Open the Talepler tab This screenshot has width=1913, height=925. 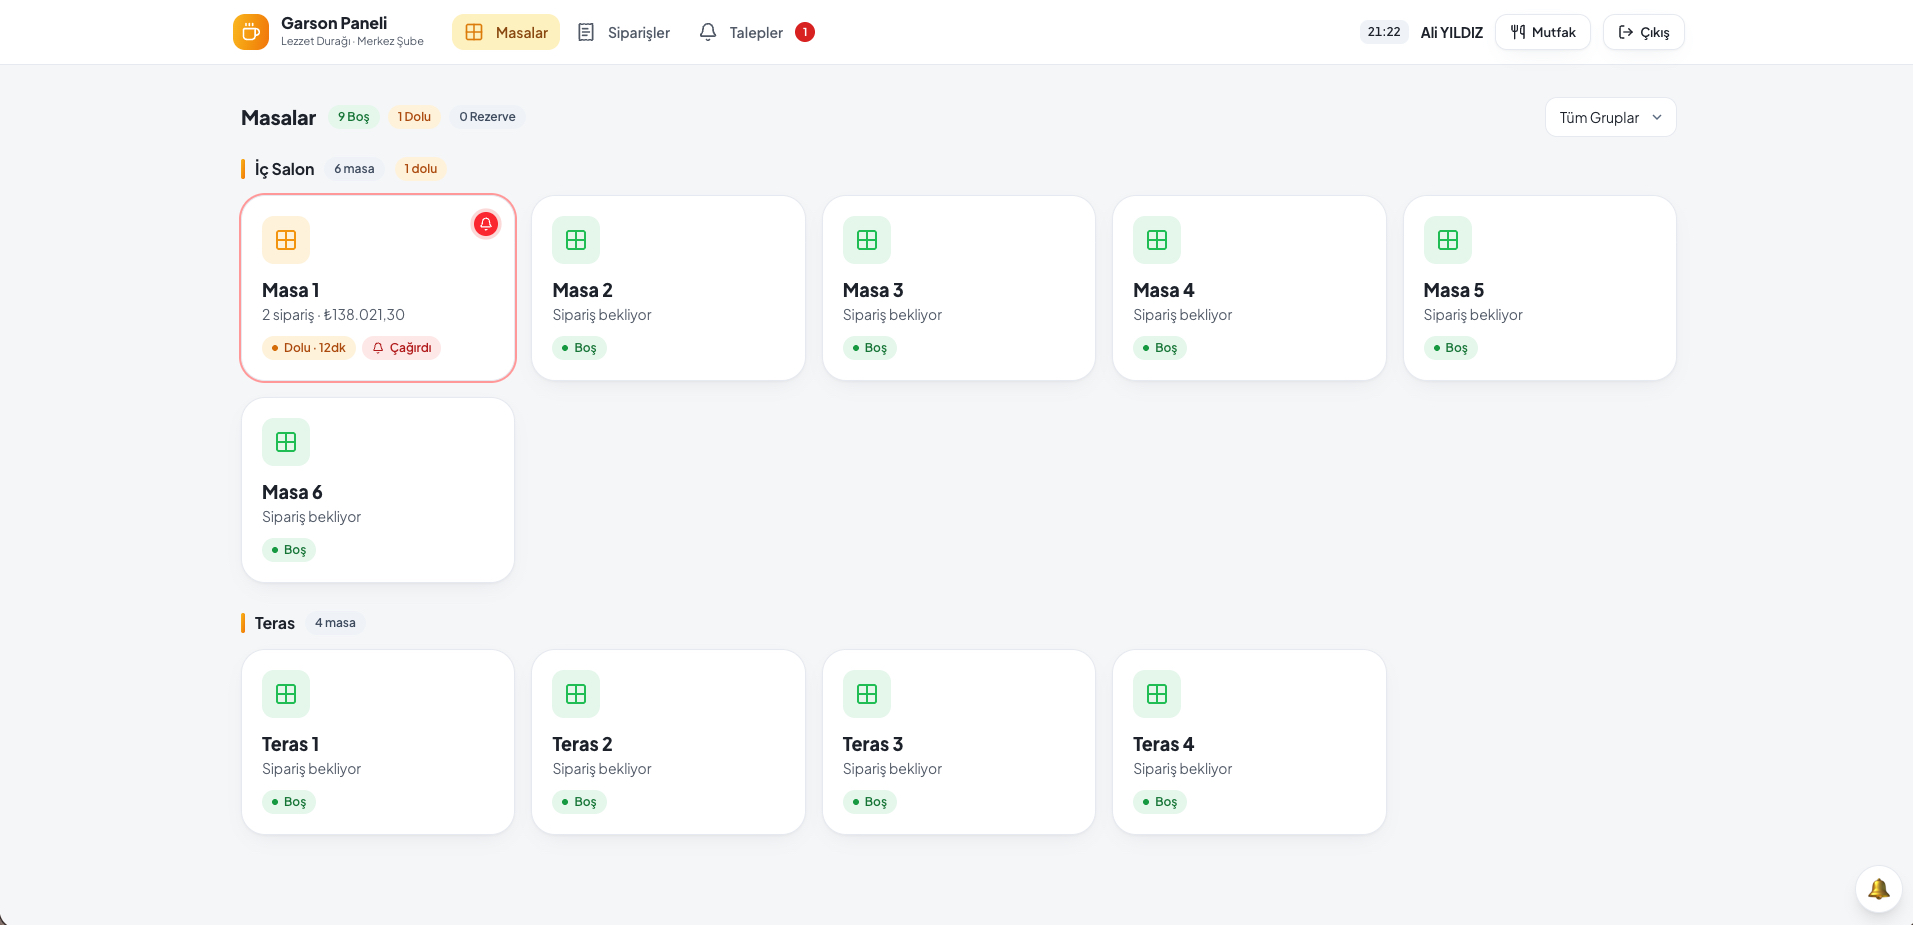pyautogui.click(x=756, y=32)
